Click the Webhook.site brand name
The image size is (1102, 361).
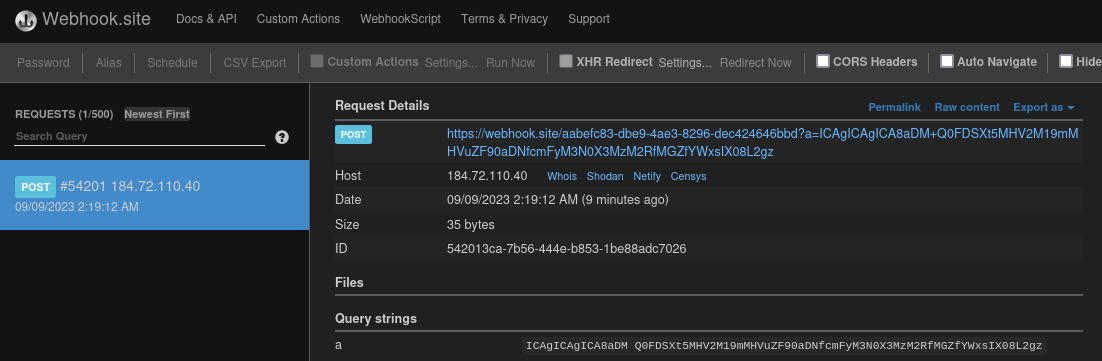click(x=96, y=19)
